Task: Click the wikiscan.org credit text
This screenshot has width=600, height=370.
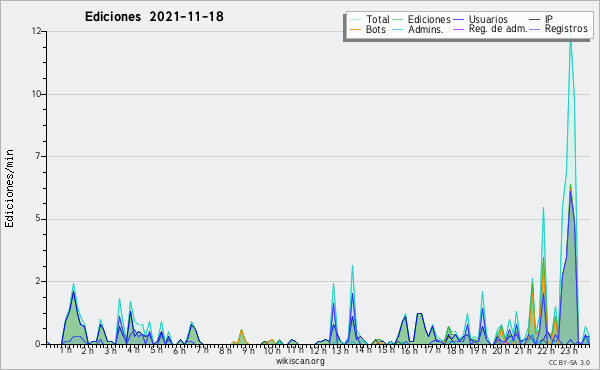Action: pyautogui.click(x=300, y=361)
